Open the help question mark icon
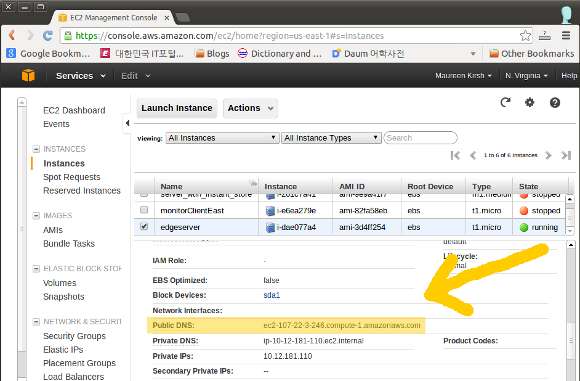The width and height of the screenshot is (580, 381). click(x=554, y=102)
